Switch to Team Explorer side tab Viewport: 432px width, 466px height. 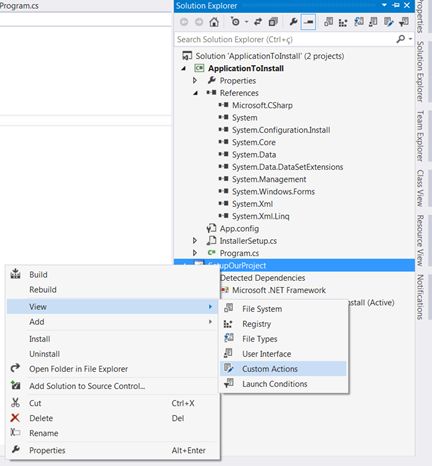click(x=420, y=136)
